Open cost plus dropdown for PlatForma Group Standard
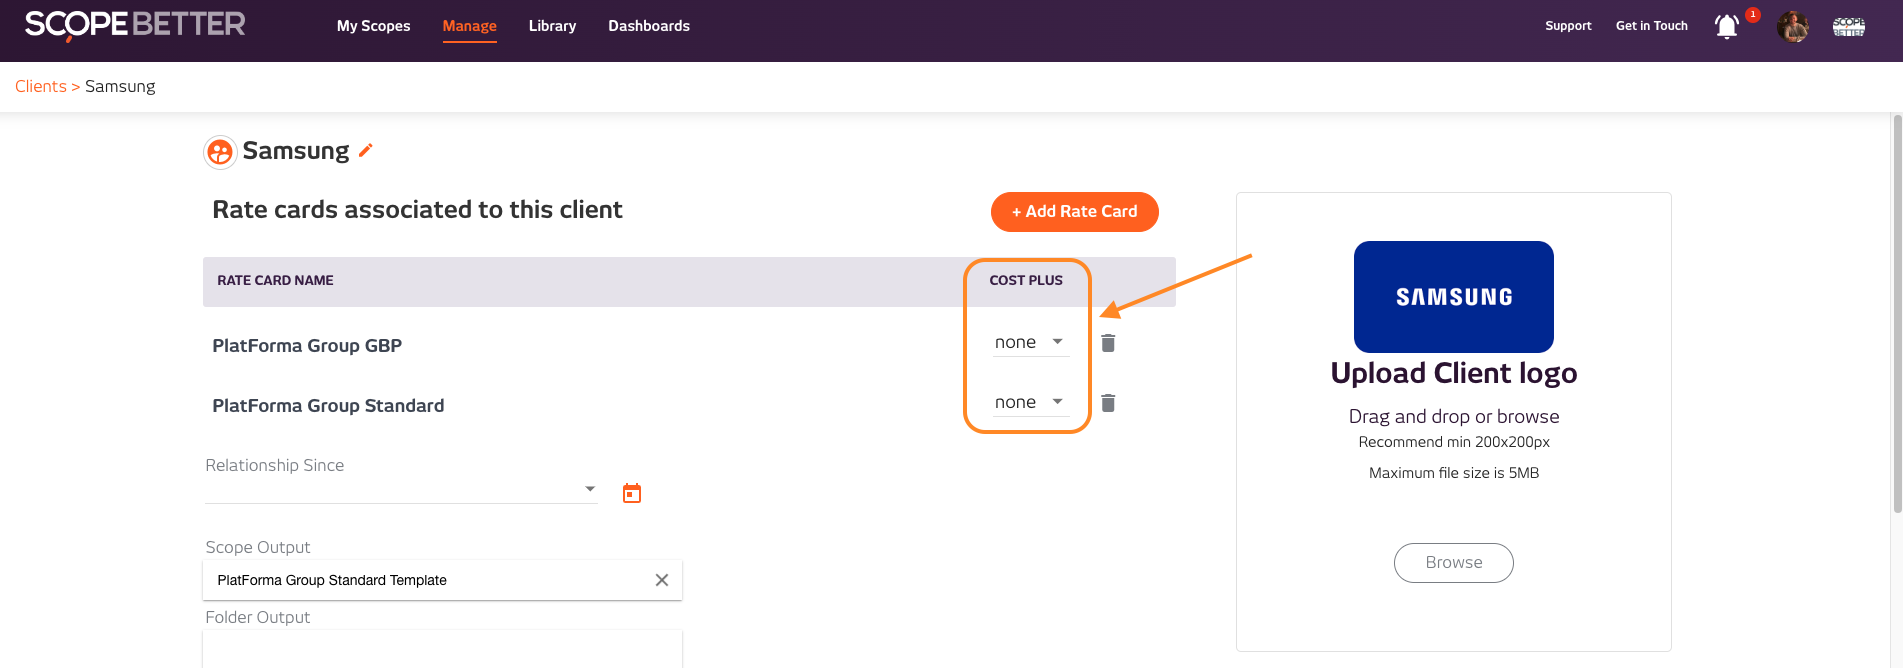The height and width of the screenshot is (668, 1903). point(1031,402)
